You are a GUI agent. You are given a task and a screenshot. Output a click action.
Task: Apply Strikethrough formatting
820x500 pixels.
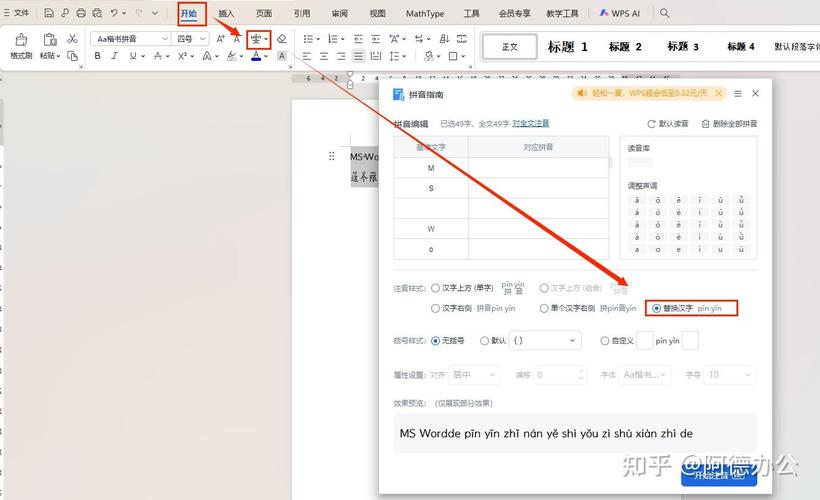[158, 55]
